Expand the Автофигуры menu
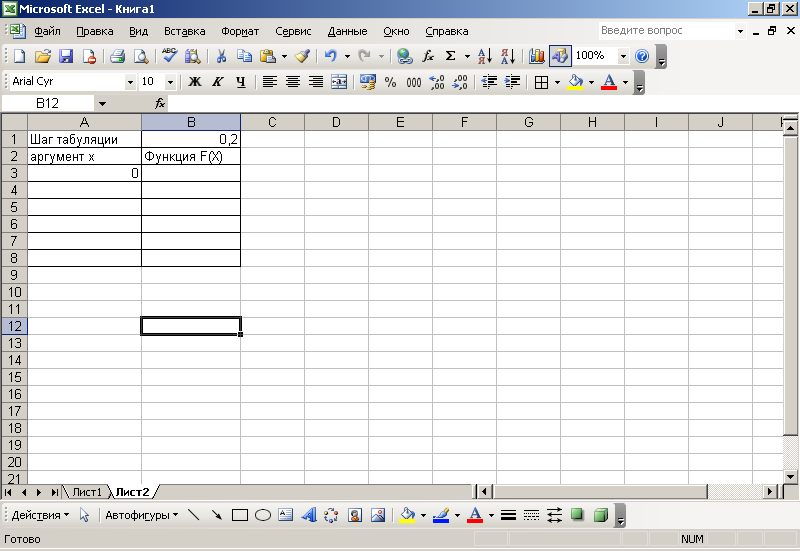 pos(142,515)
